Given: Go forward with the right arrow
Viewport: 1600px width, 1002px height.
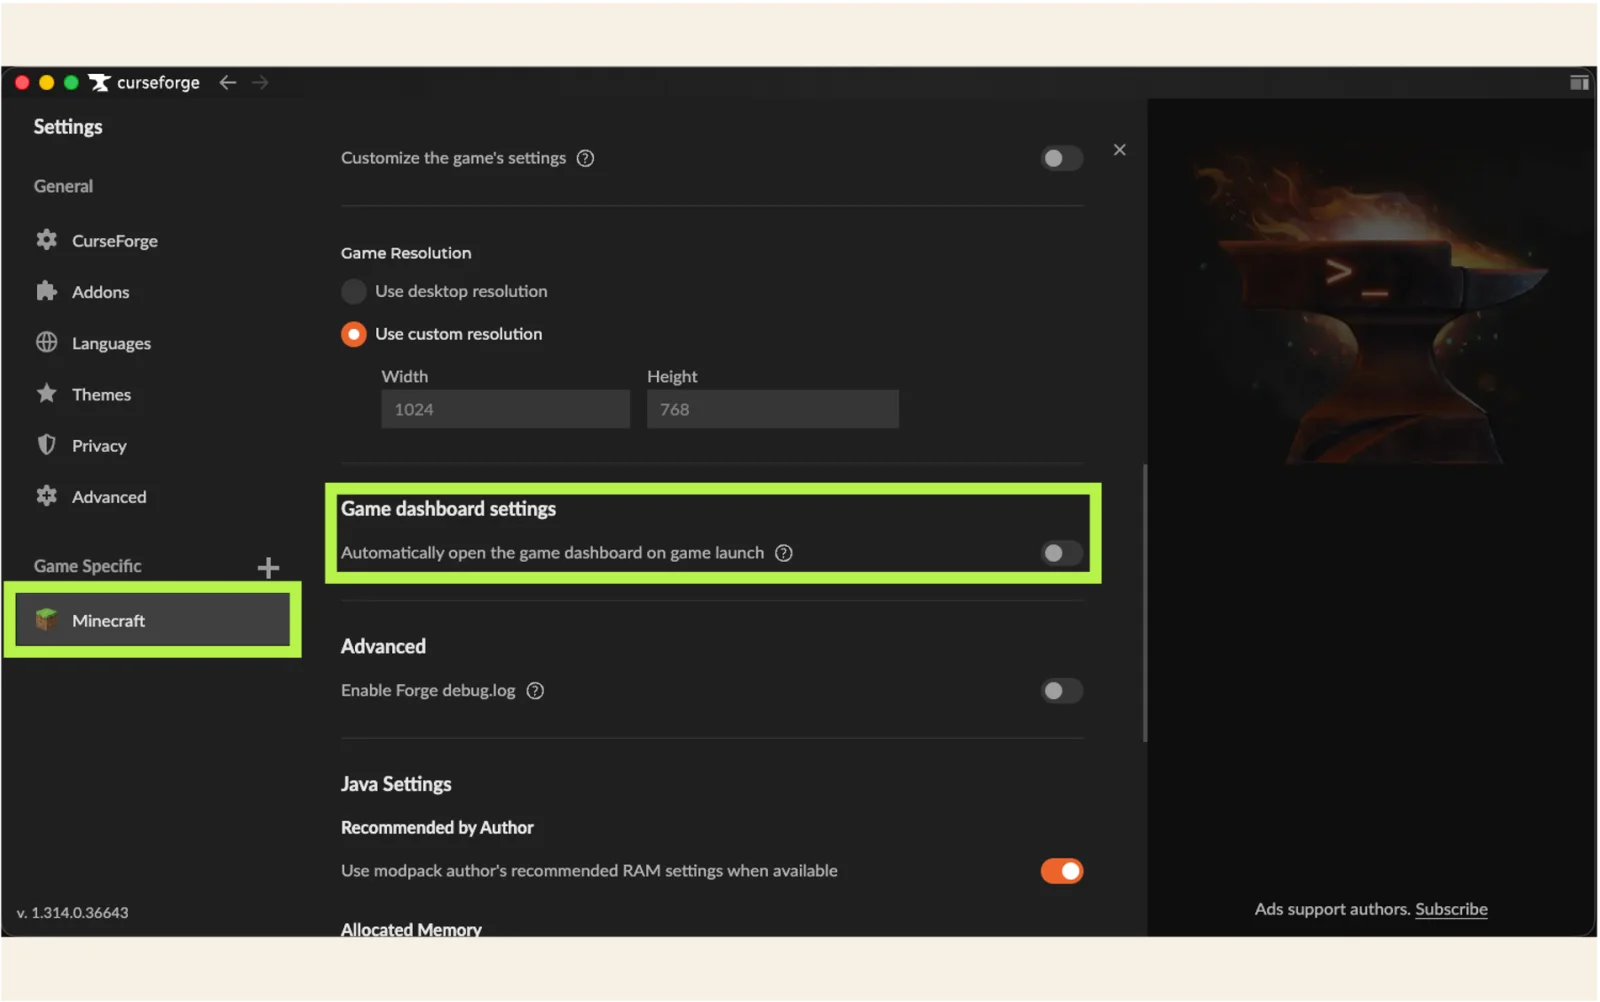Looking at the screenshot, I should [260, 82].
